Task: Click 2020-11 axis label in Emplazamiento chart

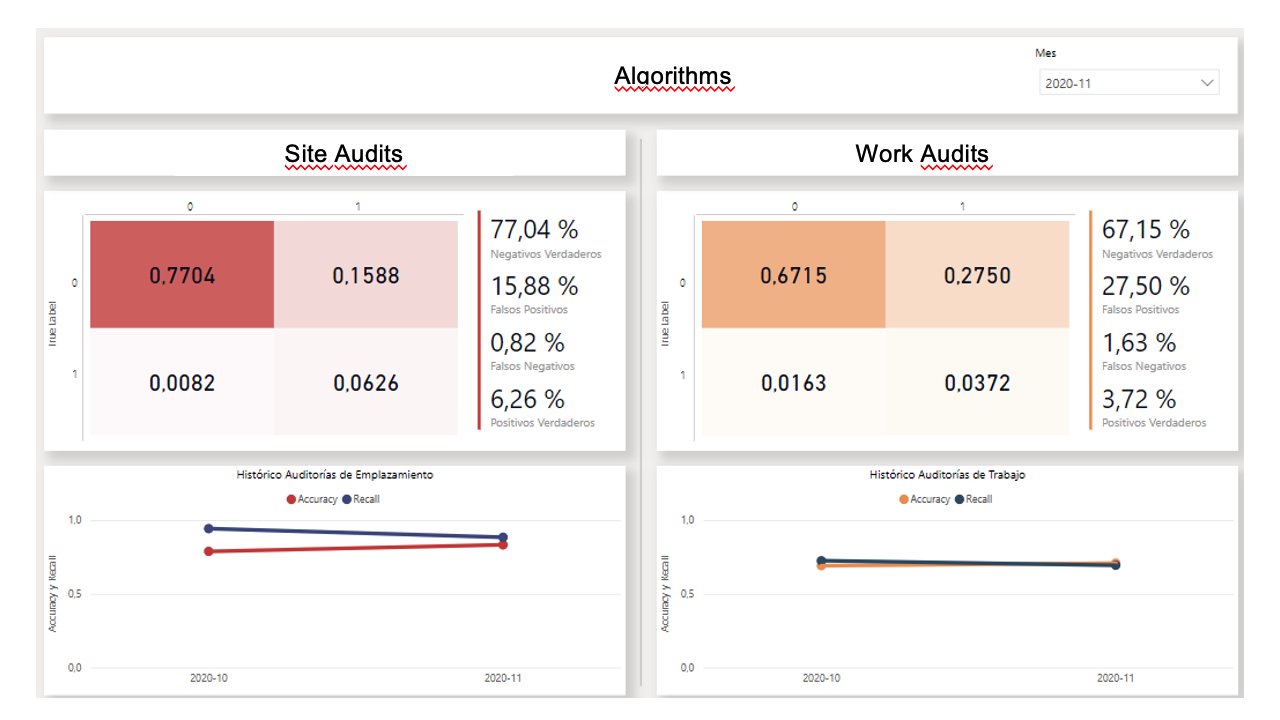Action: pos(503,677)
